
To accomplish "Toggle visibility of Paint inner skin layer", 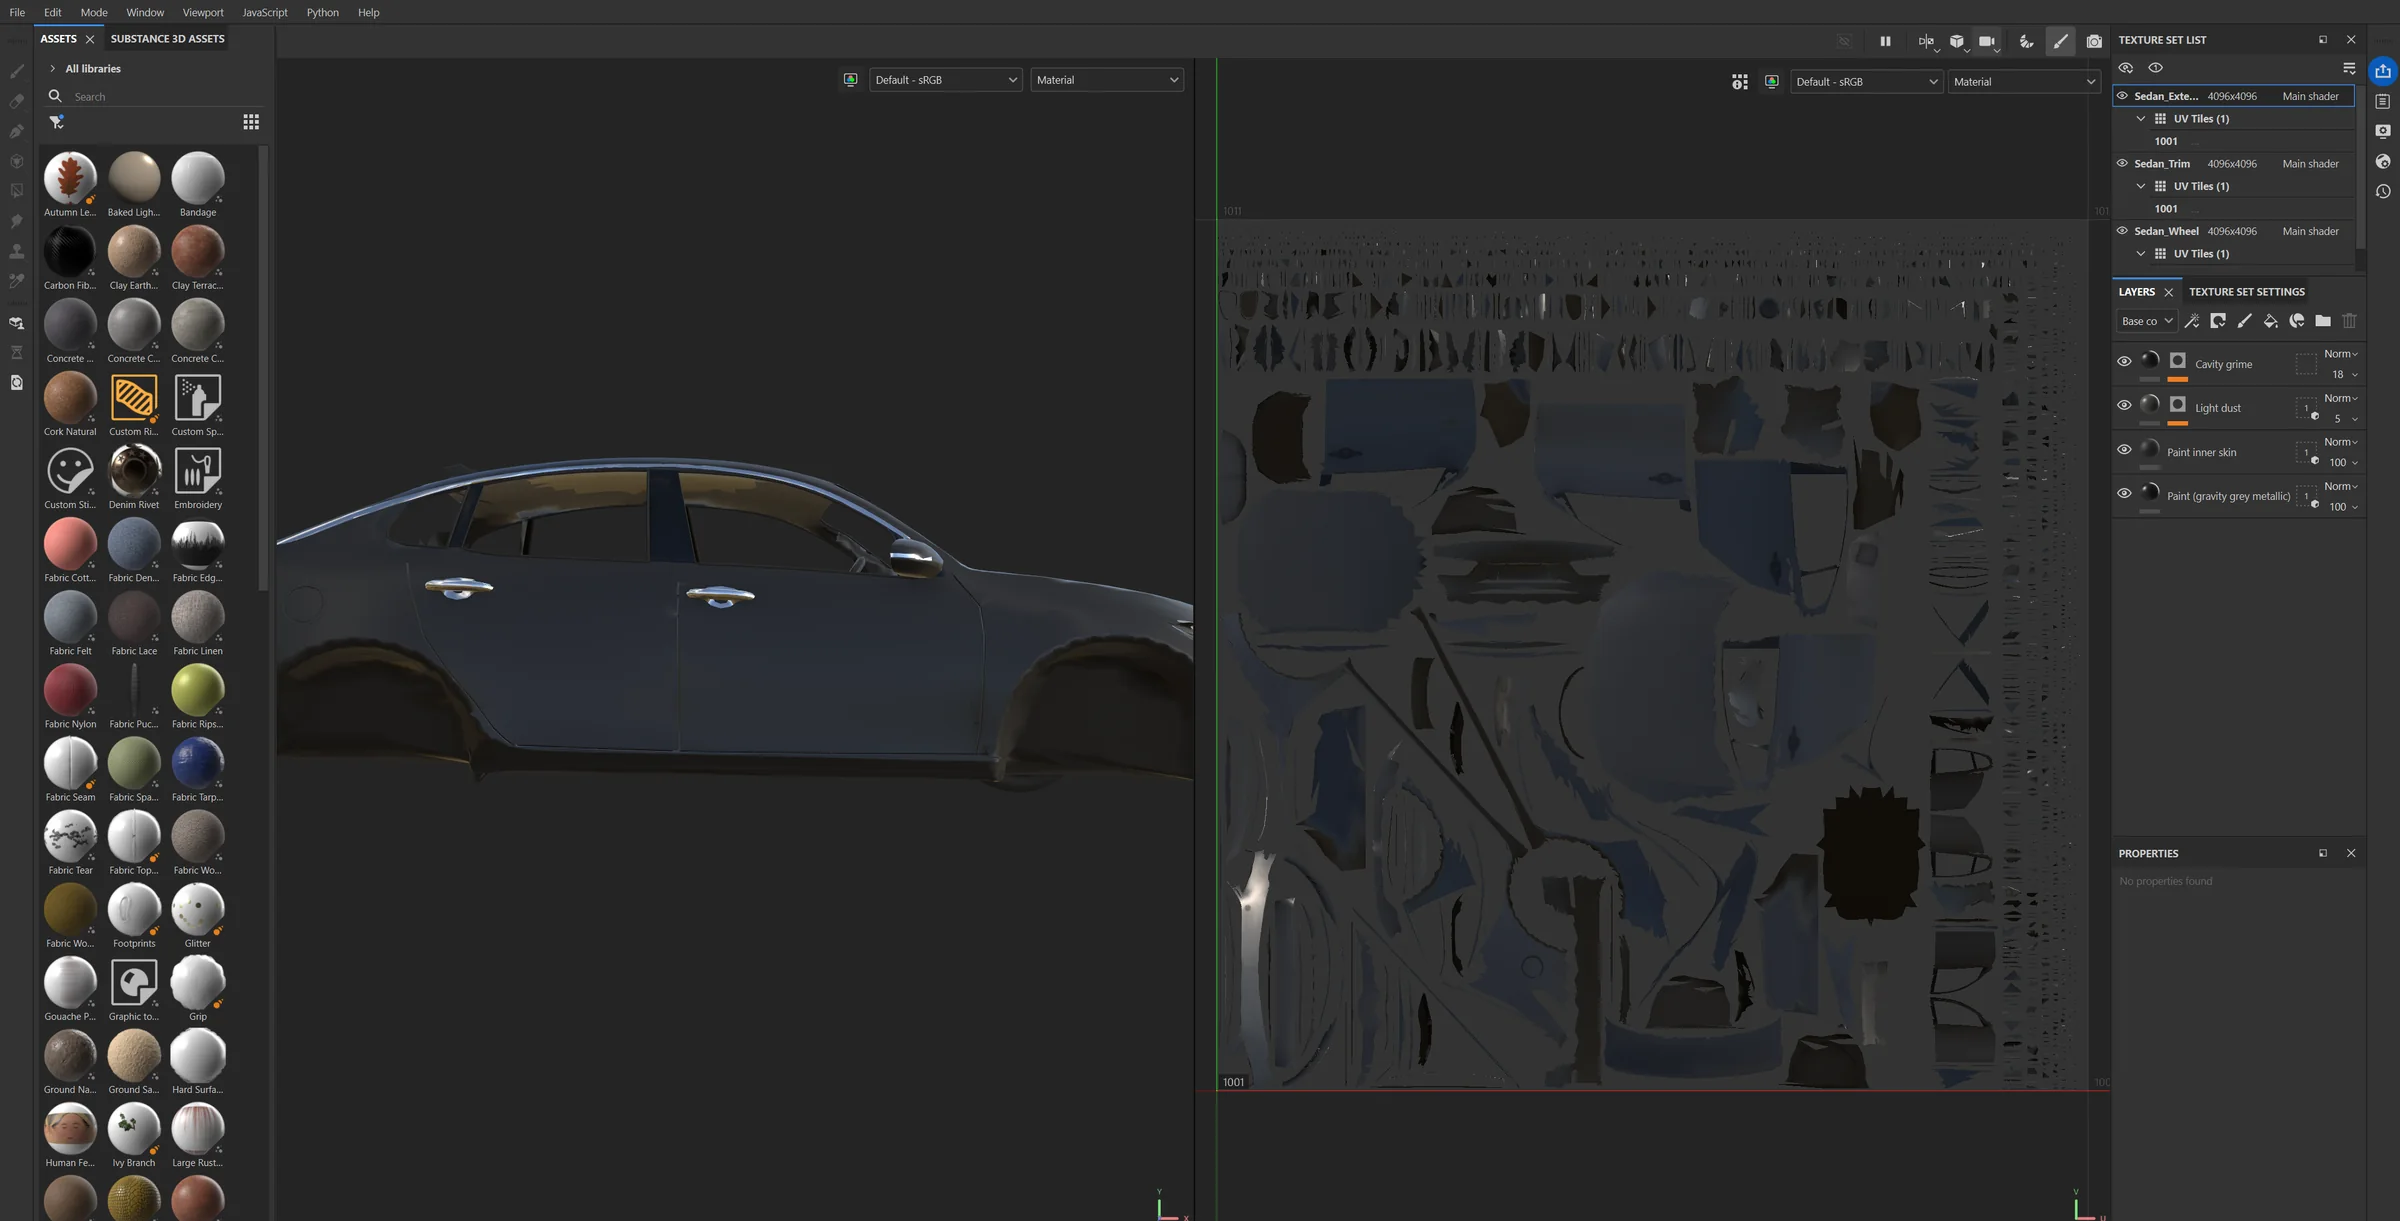I will 2124,450.
